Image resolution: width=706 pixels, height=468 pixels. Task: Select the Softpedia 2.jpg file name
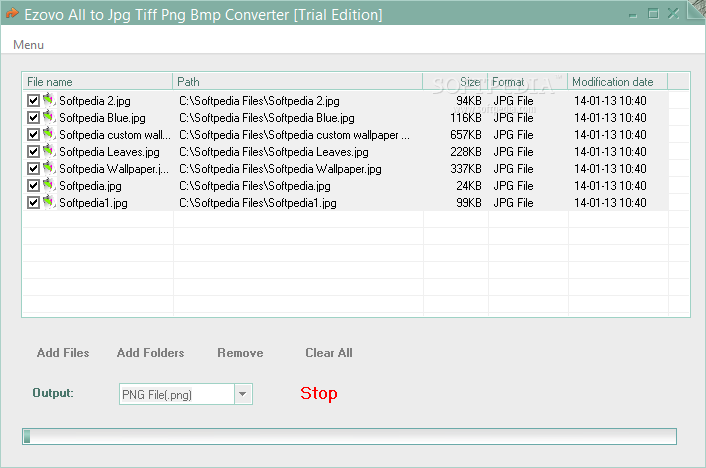[95, 100]
